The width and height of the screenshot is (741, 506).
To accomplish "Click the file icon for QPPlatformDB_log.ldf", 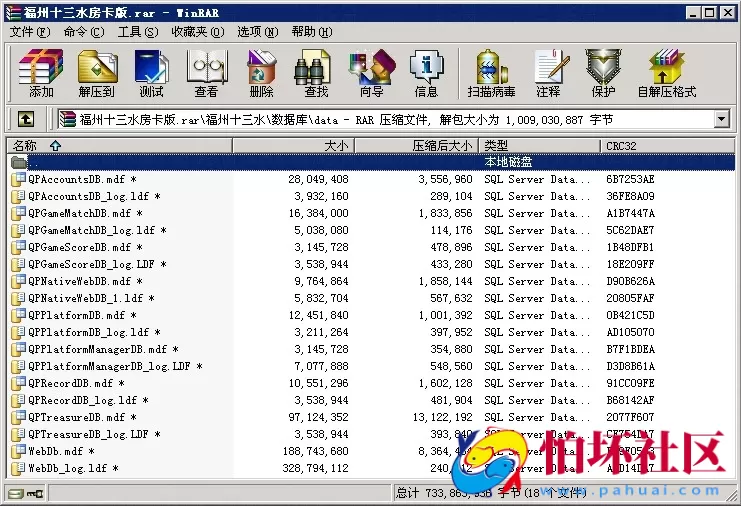I will (18, 332).
